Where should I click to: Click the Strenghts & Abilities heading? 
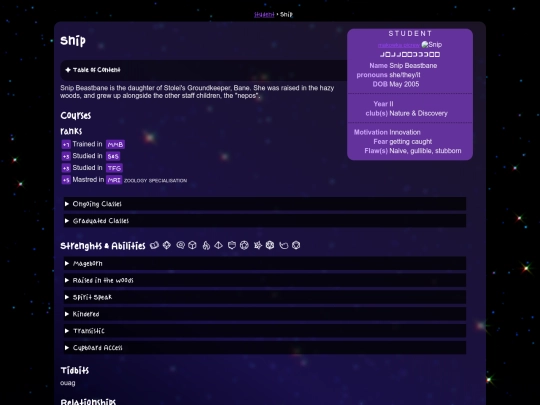click(103, 246)
